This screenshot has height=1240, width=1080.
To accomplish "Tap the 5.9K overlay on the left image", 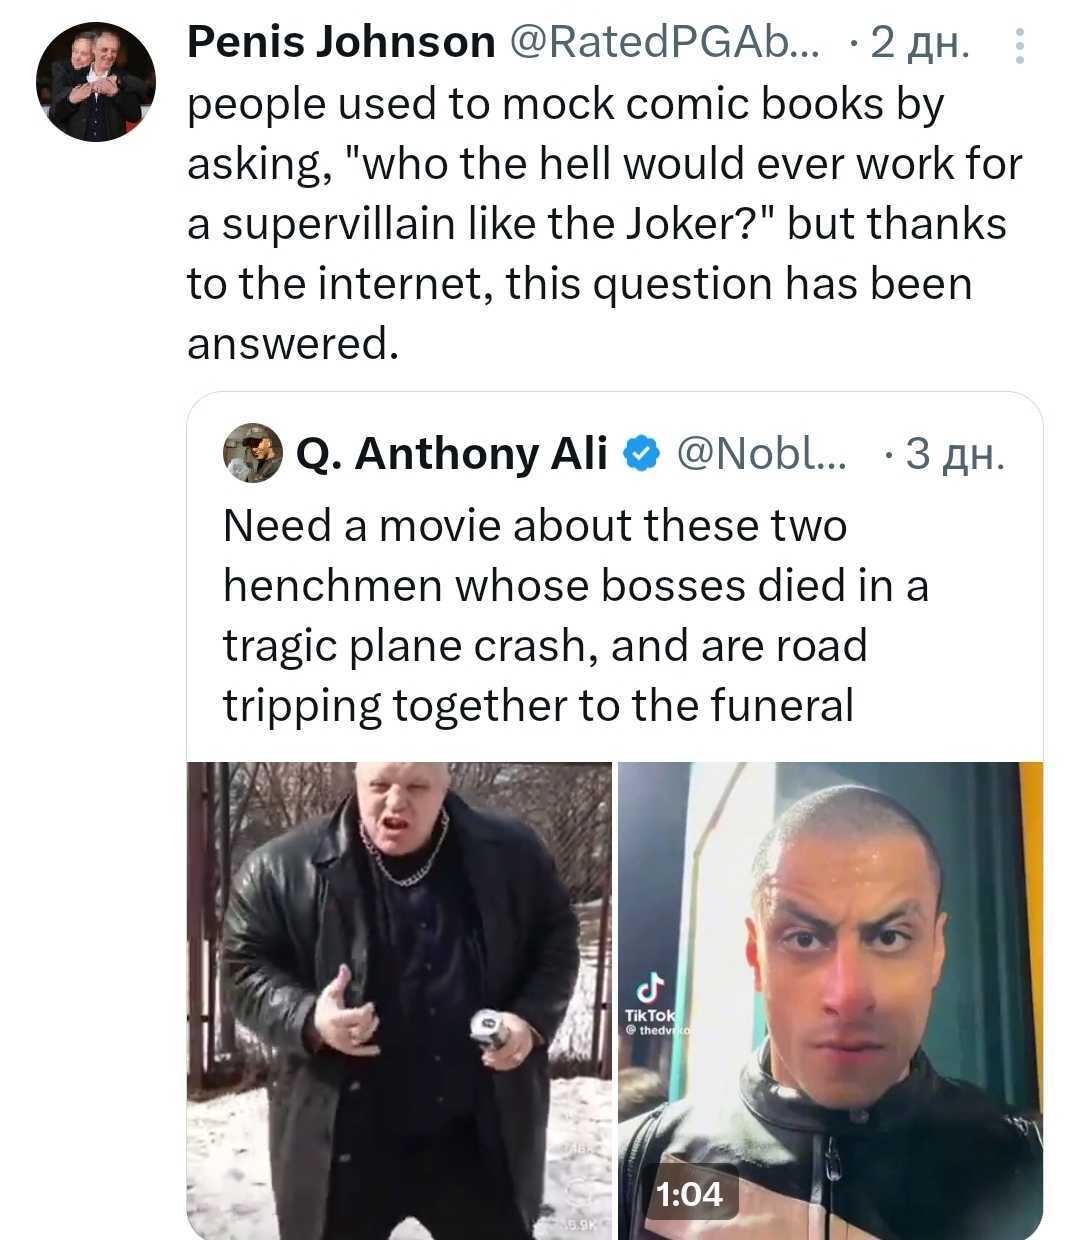I will (x=581, y=1226).
